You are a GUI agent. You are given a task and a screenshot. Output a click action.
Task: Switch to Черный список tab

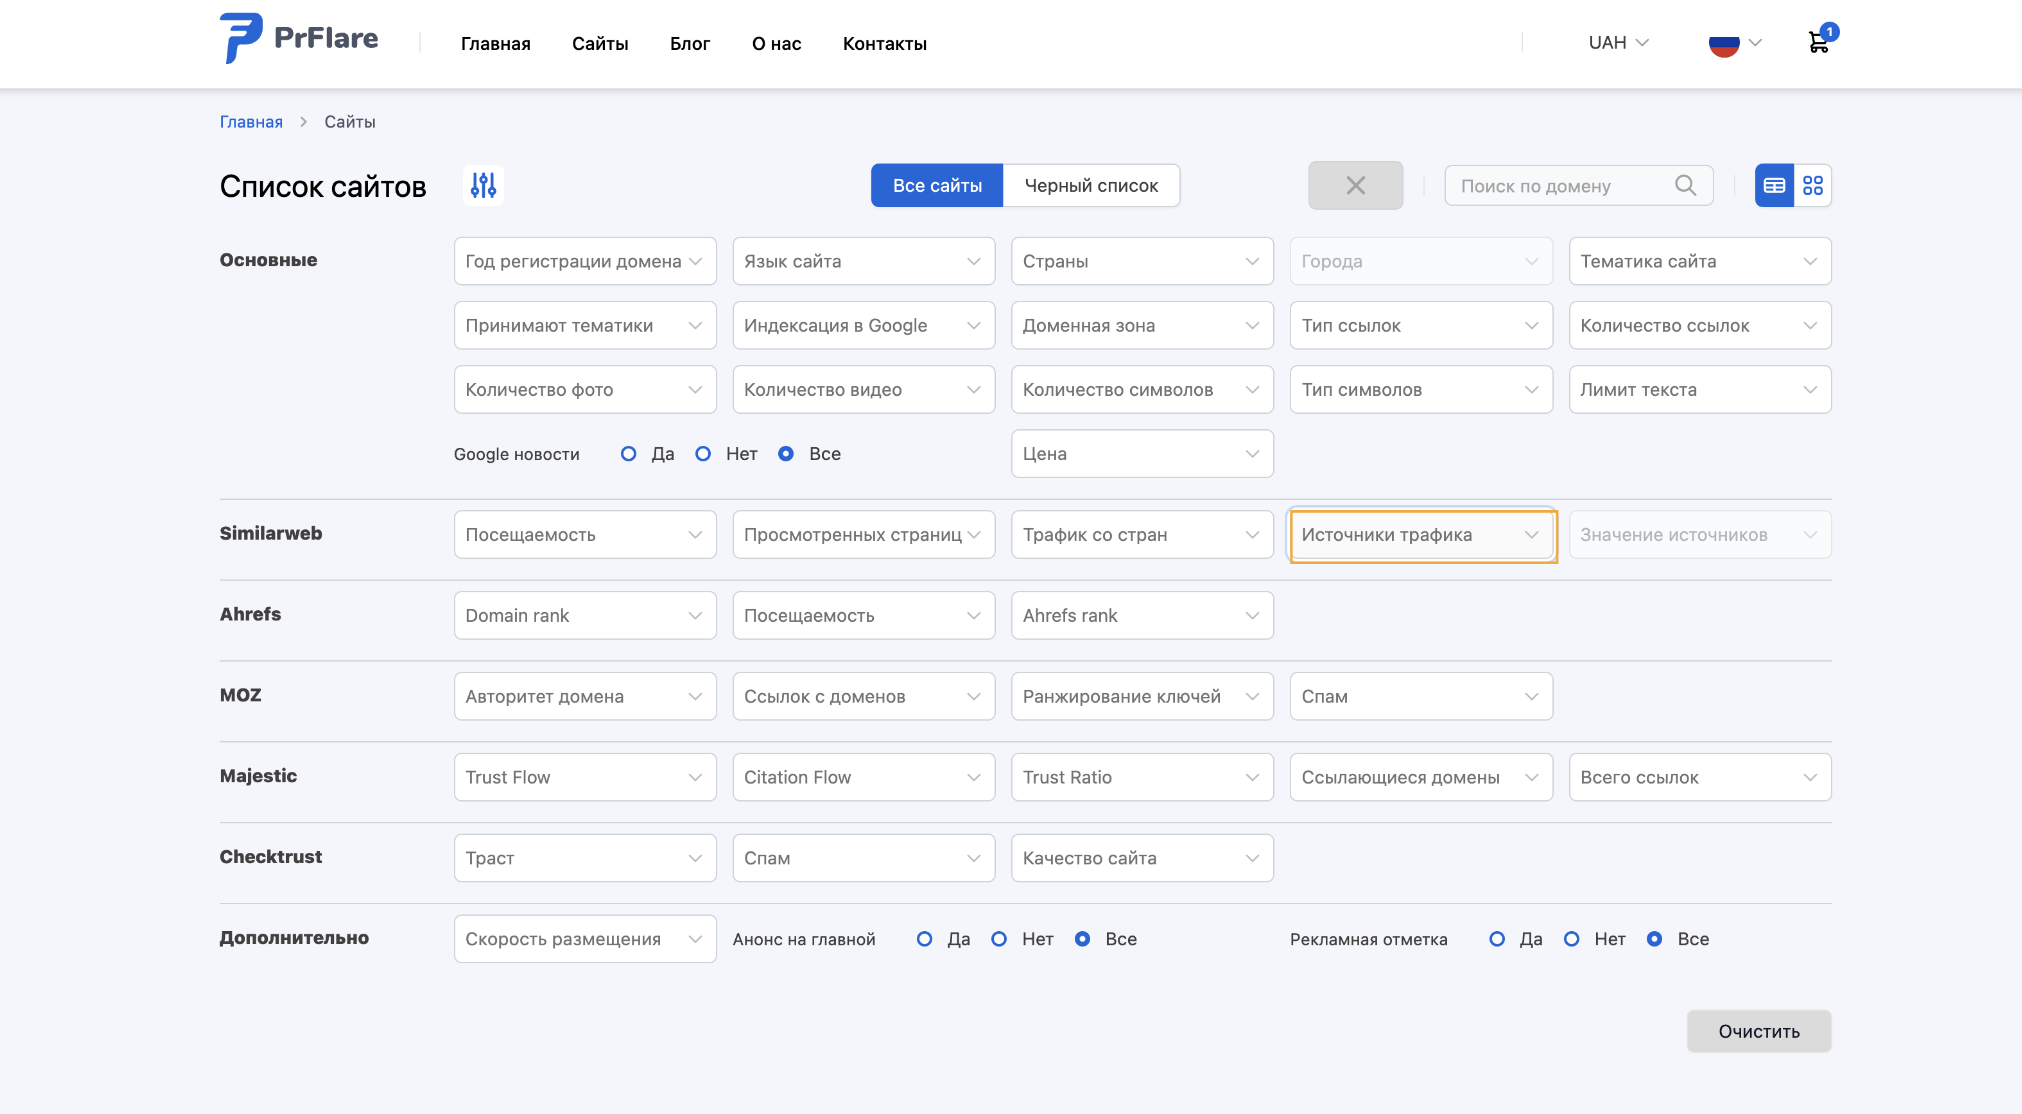pos(1091,185)
